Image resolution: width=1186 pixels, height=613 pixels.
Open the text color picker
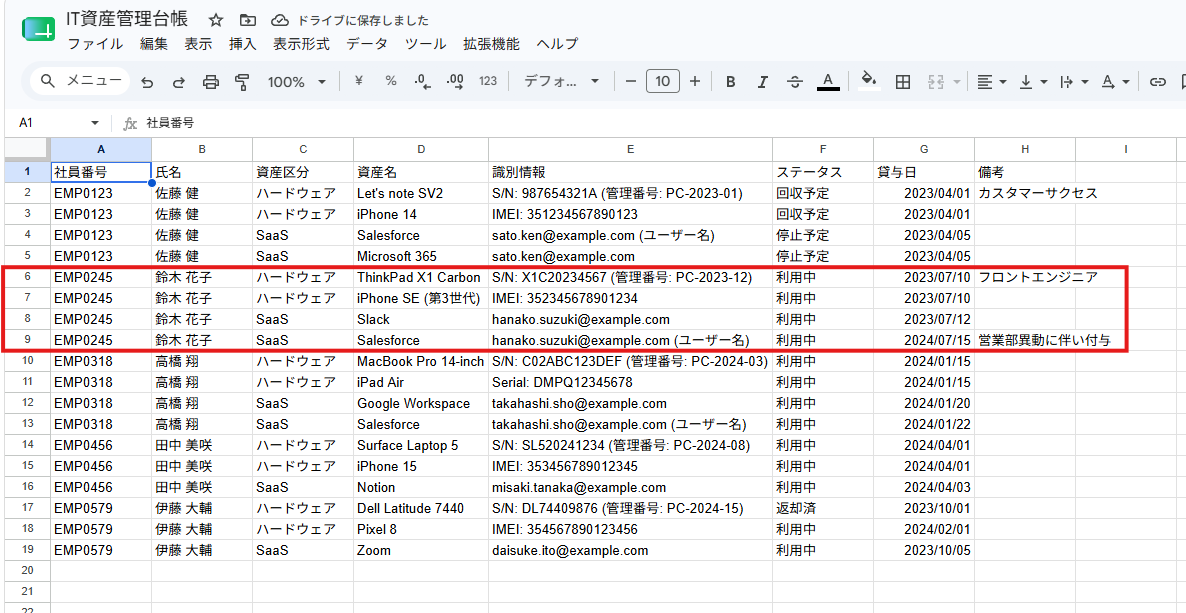click(x=827, y=82)
